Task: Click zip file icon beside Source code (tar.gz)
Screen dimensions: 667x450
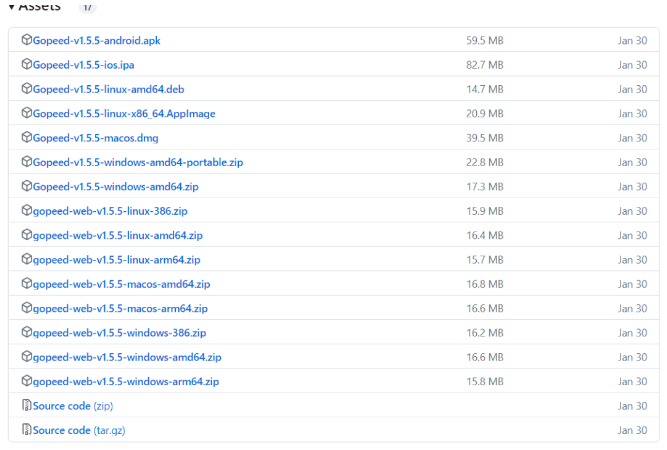Action: tap(26, 429)
